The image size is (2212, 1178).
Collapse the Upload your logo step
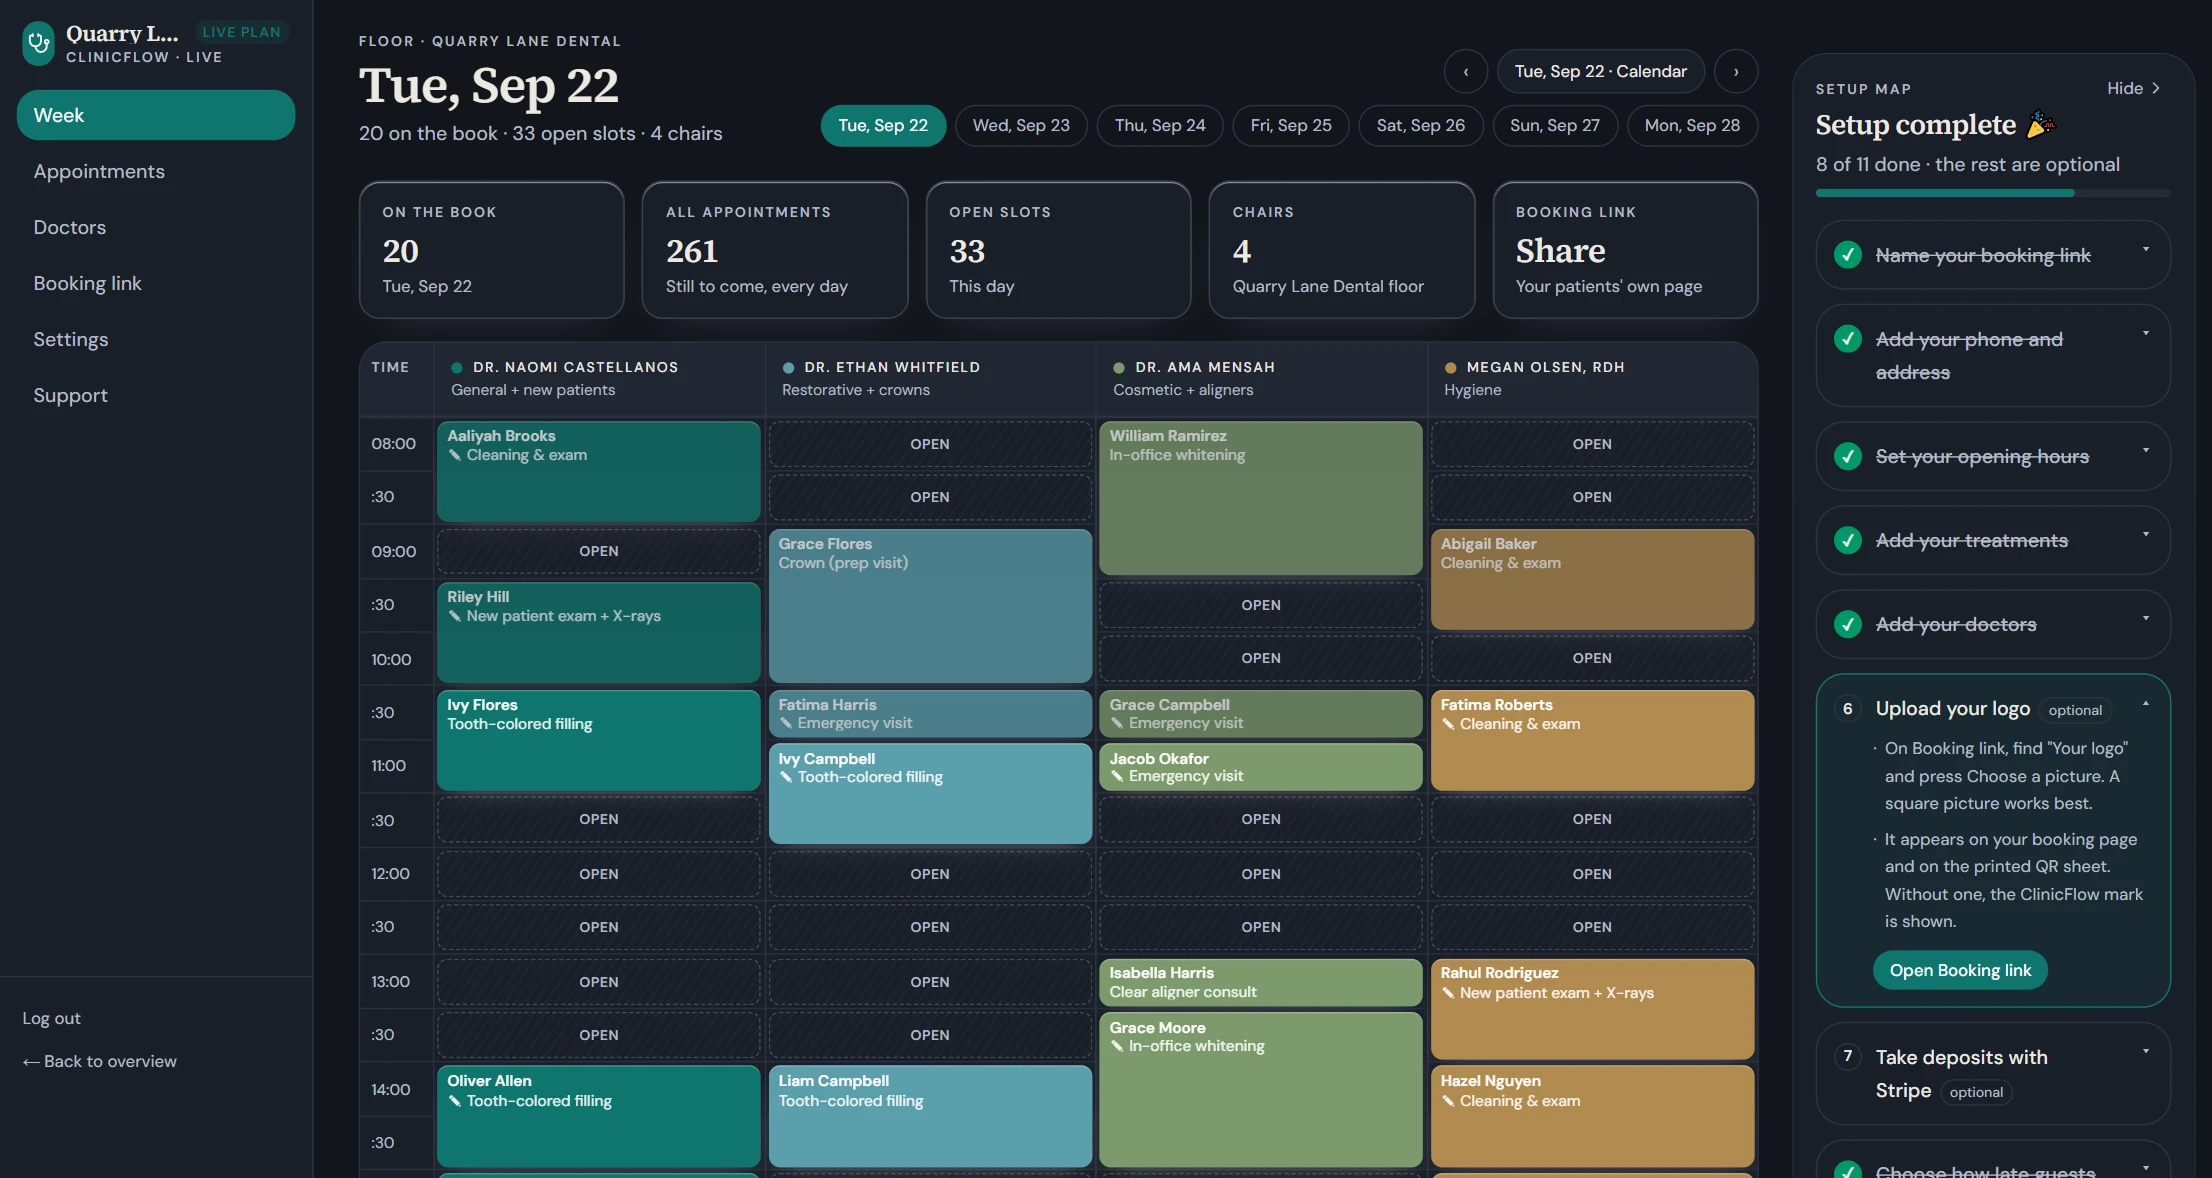[x=2145, y=703]
